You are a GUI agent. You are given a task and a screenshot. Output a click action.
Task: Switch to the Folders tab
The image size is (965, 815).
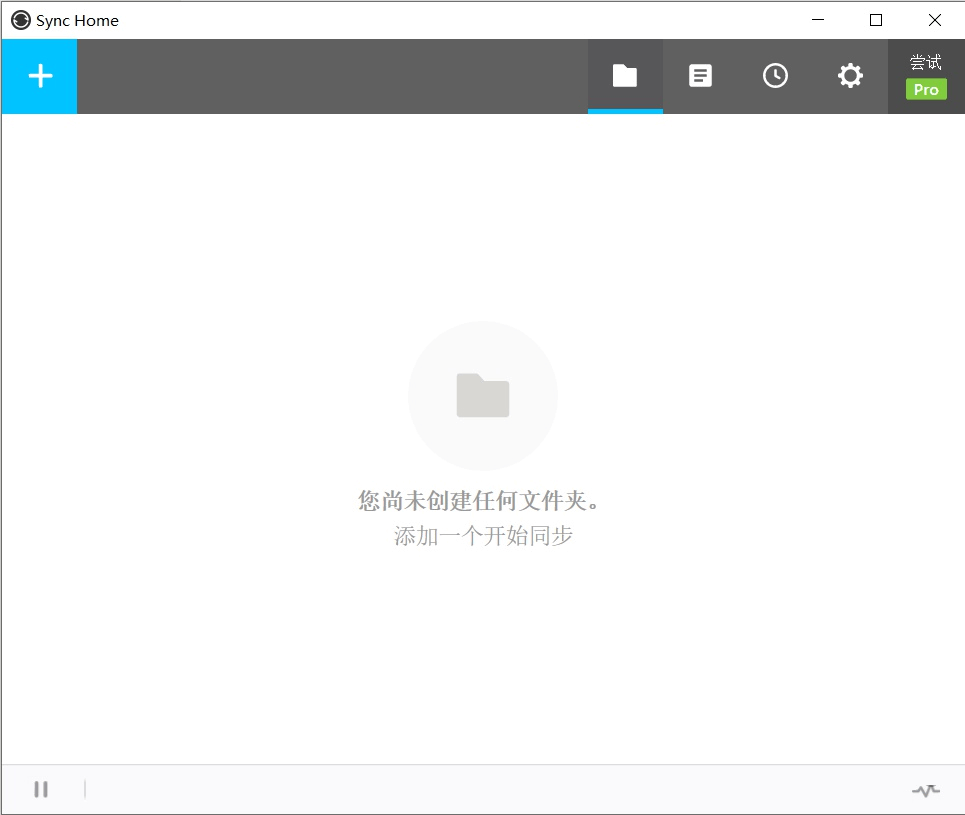pyautogui.click(x=625, y=76)
